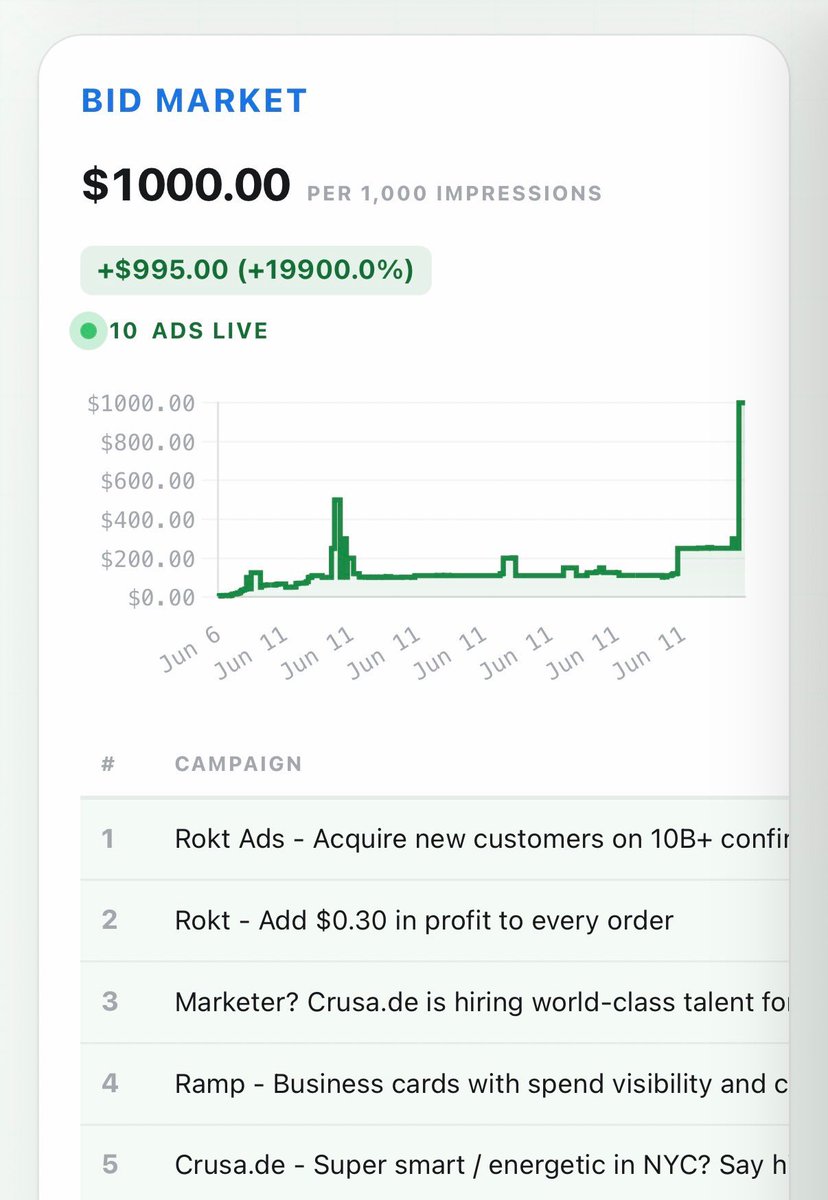
Task: Select the 10 ADS LIVE label
Action: point(189,331)
